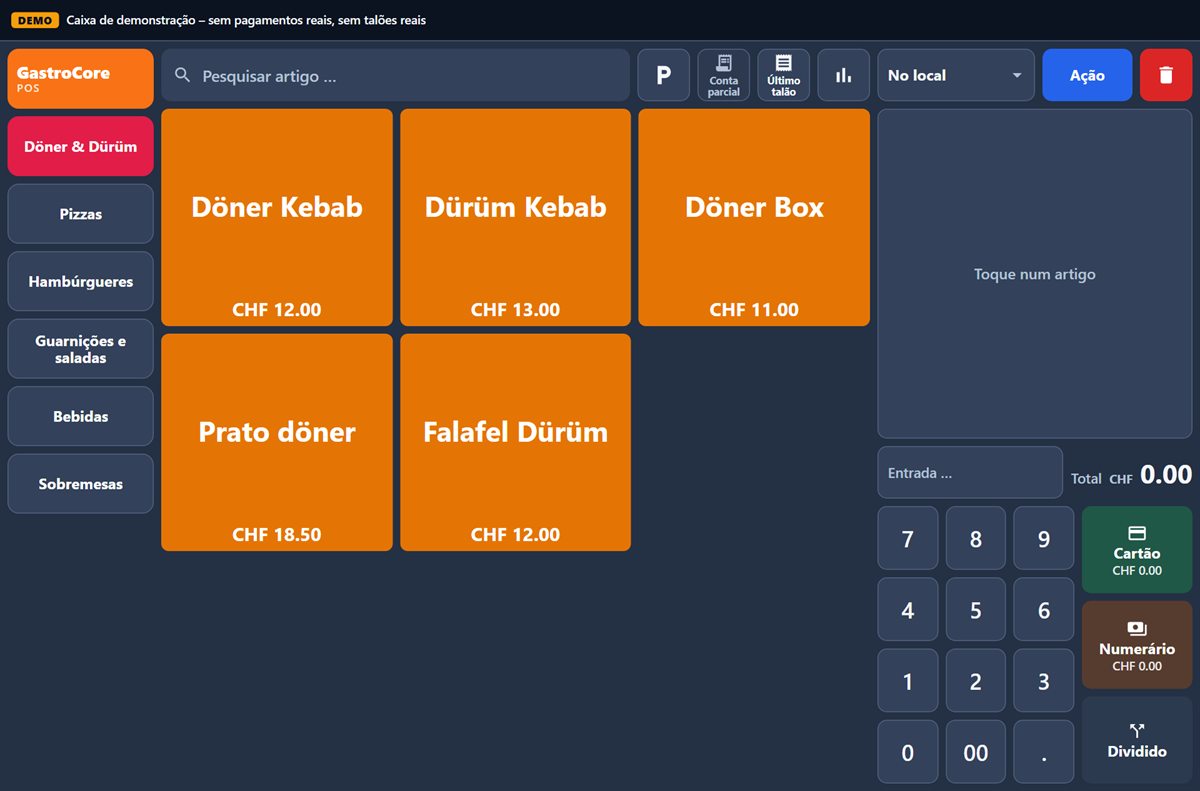Add the Falafel Dürüm item

pyautogui.click(x=515, y=442)
